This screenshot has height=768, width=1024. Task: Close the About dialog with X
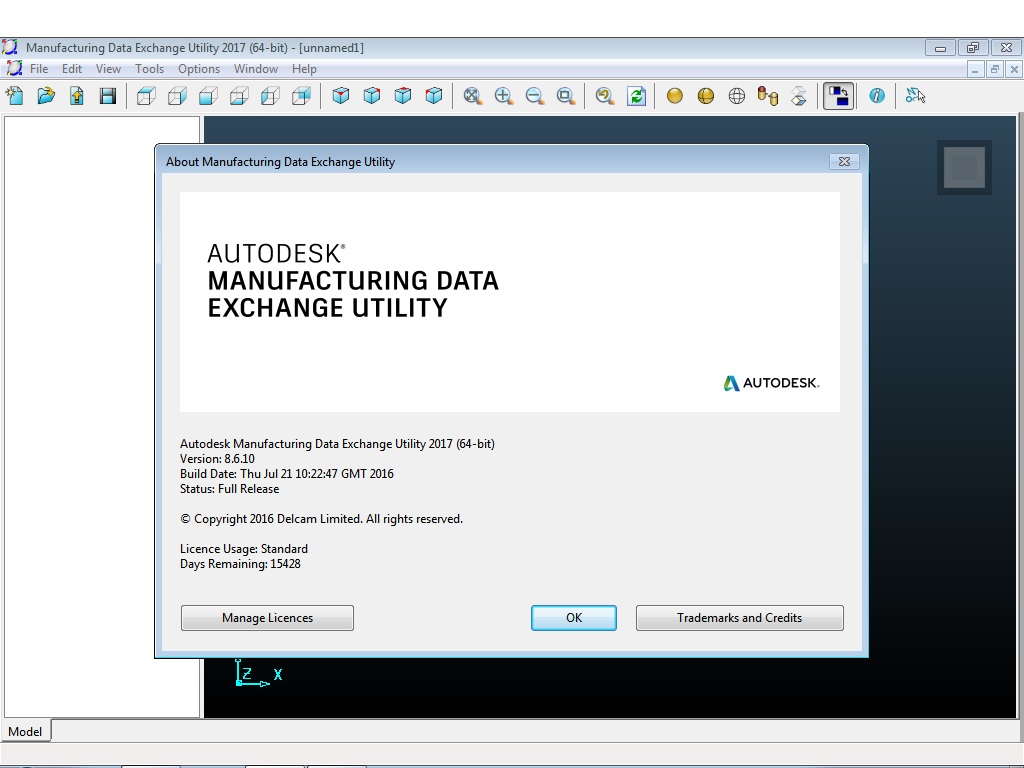pyautogui.click(x=844, y=161)
